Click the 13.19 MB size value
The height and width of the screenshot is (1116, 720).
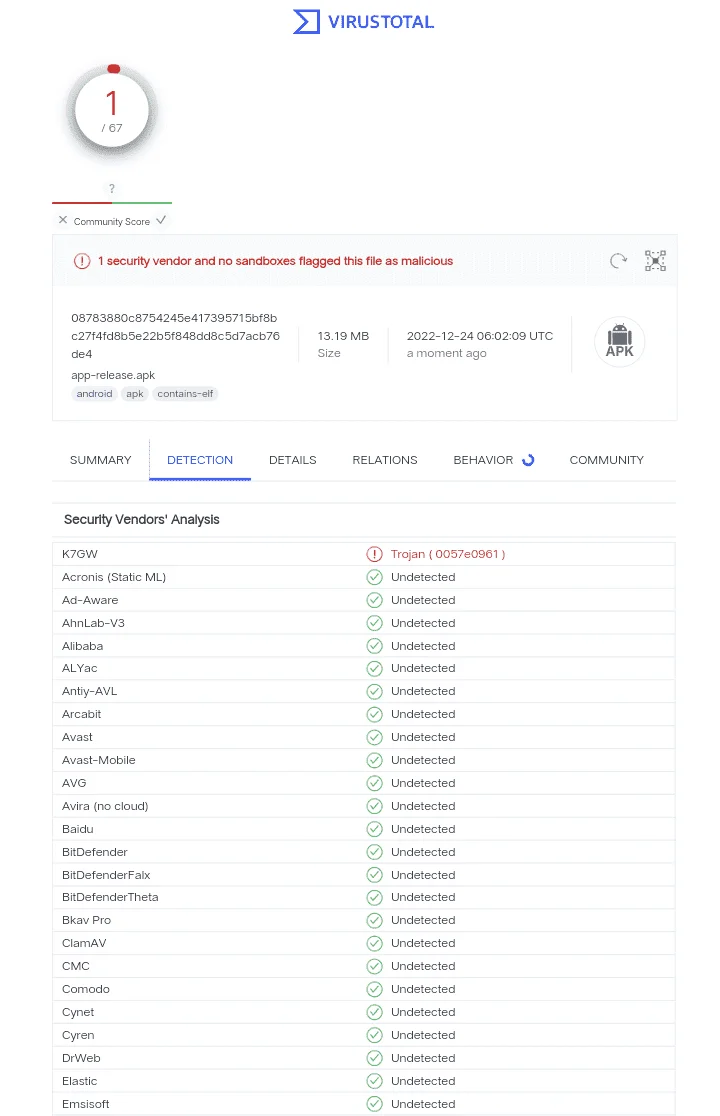343,336
